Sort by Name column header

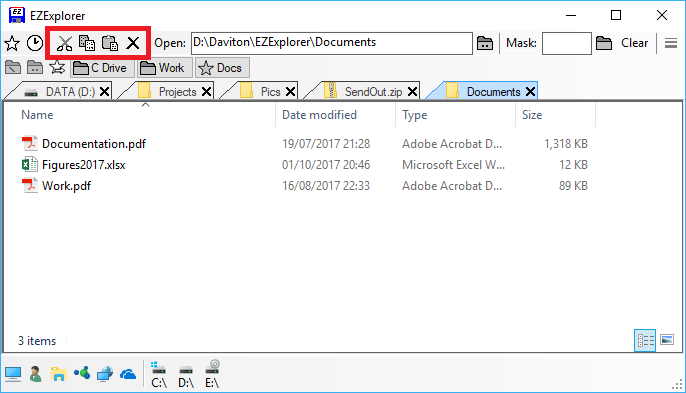[37, 115]
